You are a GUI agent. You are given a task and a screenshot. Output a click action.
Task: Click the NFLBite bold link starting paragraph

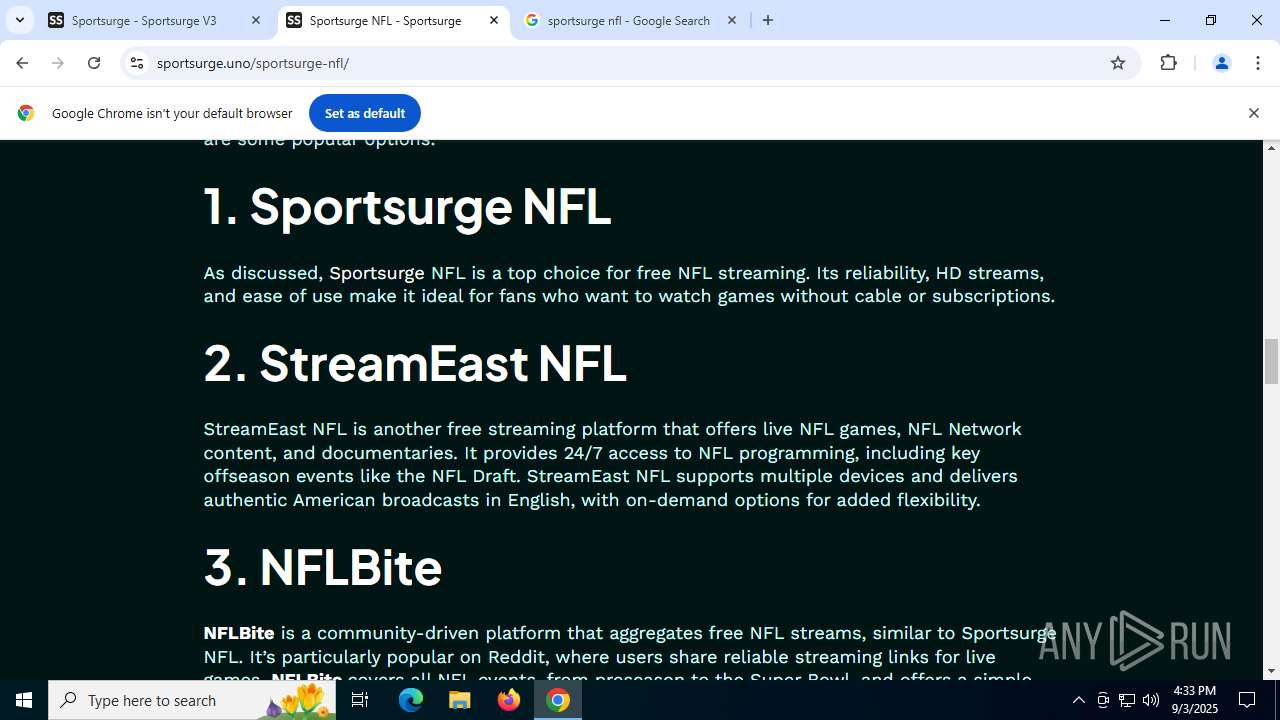coord(239,633)
